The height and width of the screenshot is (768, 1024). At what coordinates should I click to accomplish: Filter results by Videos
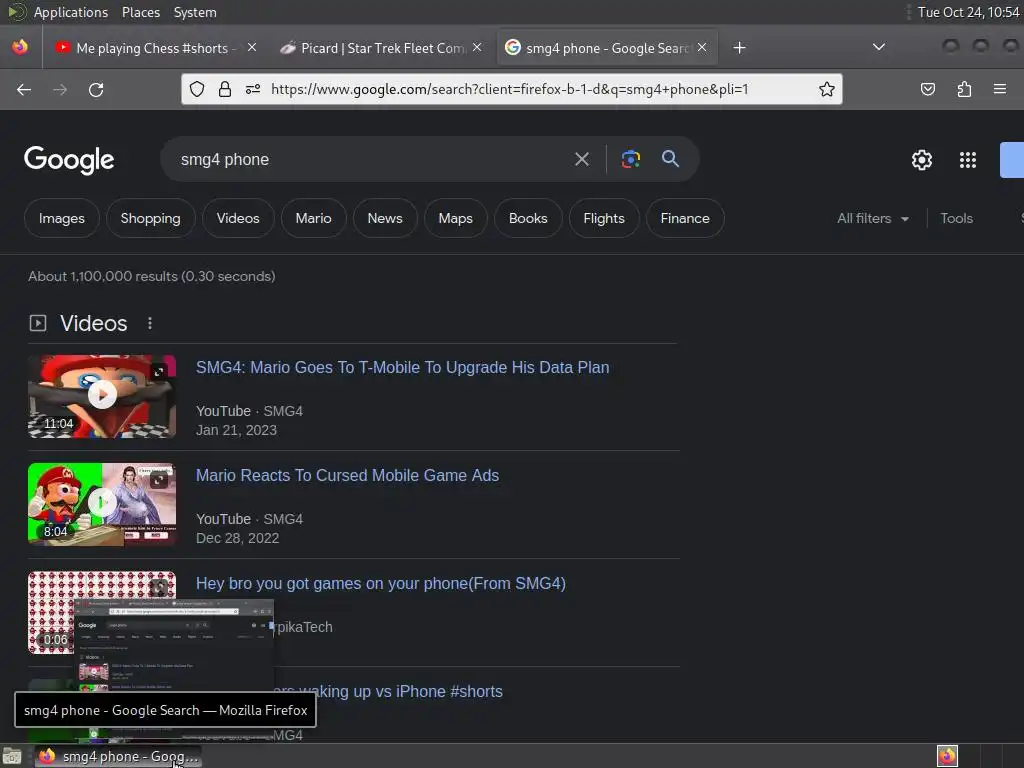click(238, 218)
